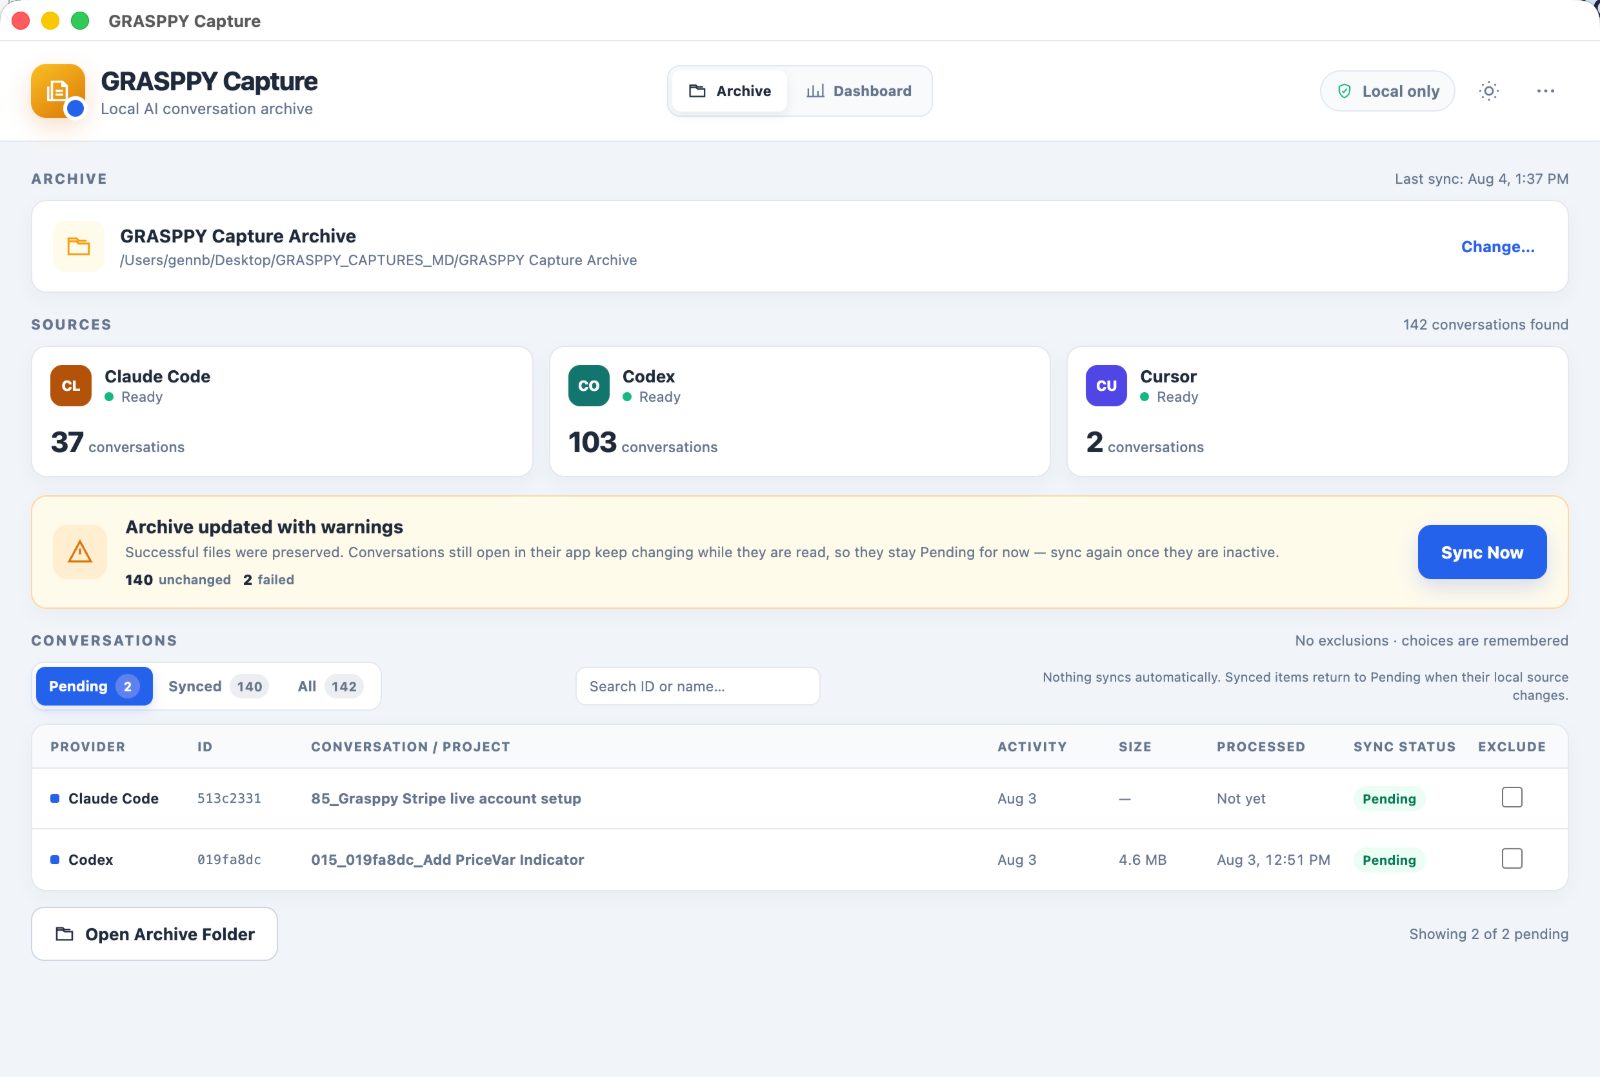The height and width of the screenshot is (1077, 1600).
Task: Exclude the Claude Code 513c2331 conversation
Action: [x=1512, y=797]
